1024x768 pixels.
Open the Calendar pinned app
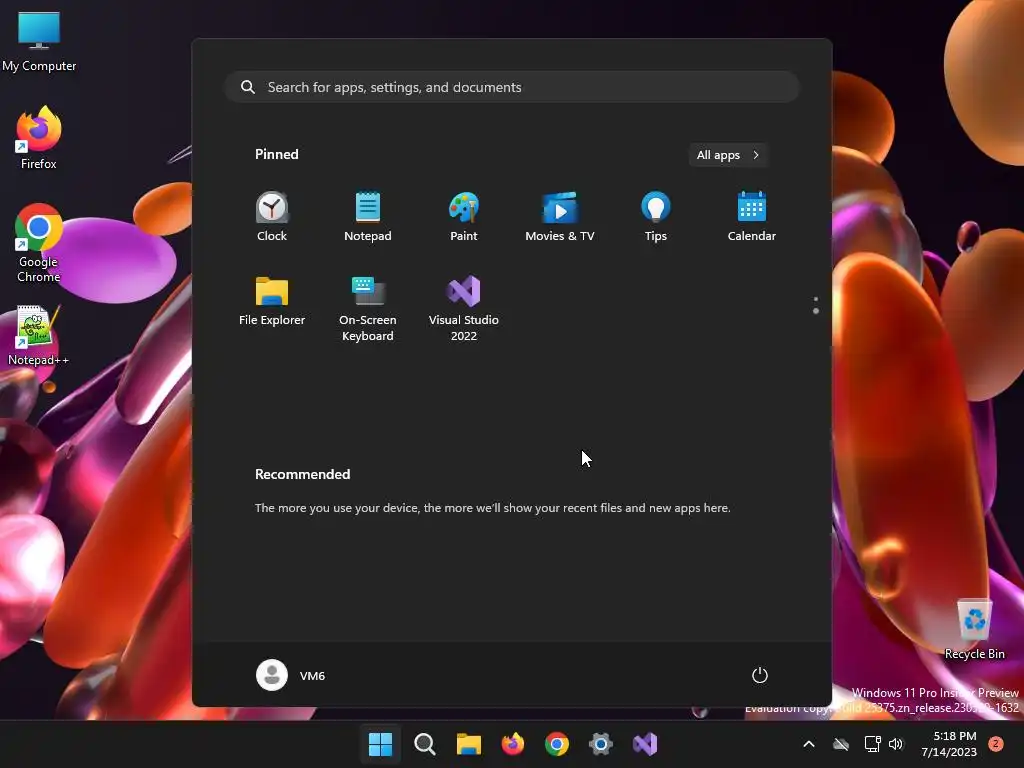752,217
